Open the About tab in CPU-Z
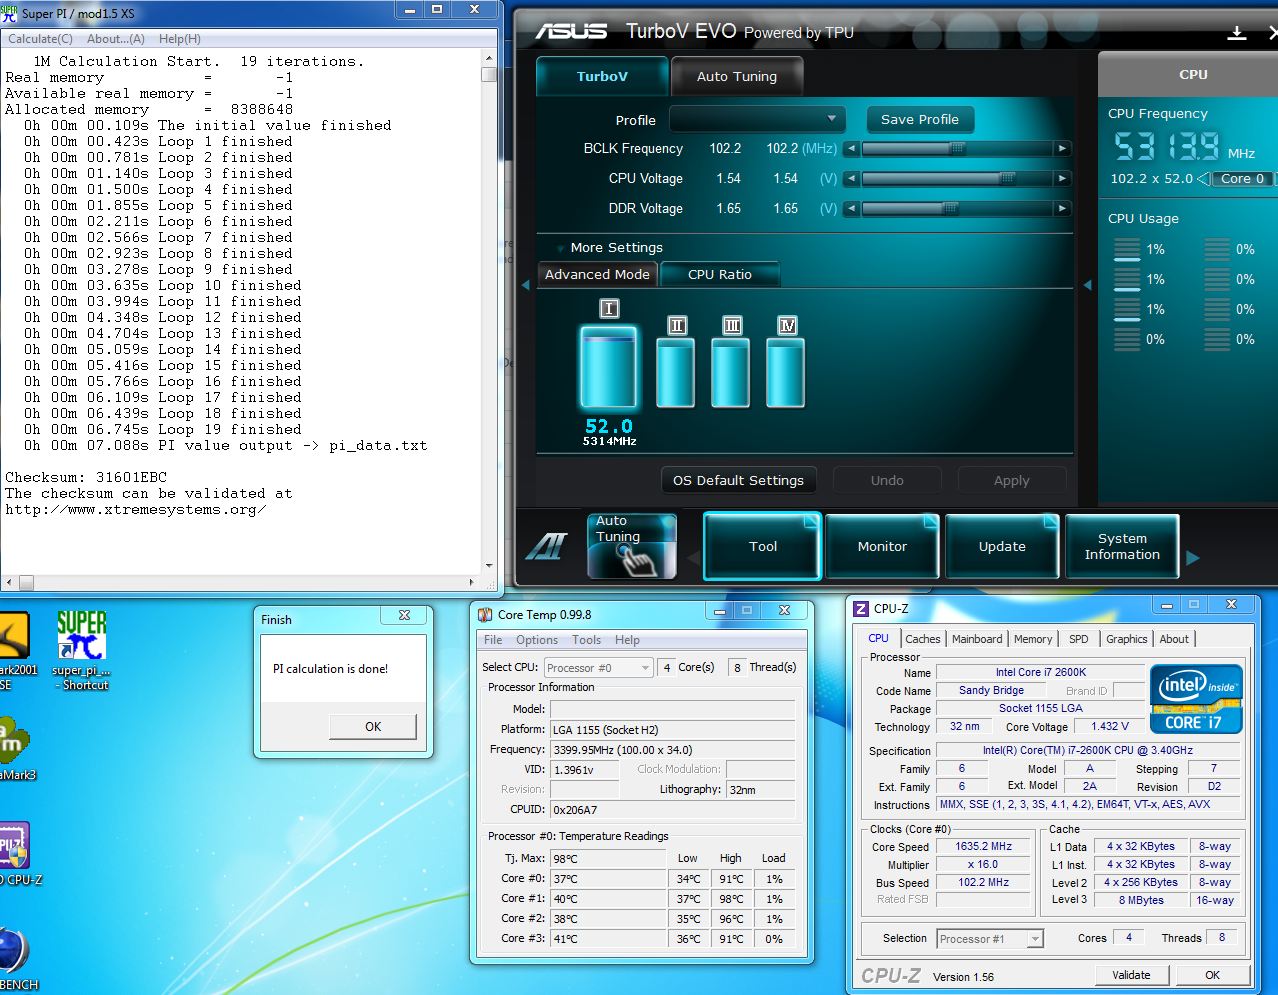 (x=1174, y=639)
